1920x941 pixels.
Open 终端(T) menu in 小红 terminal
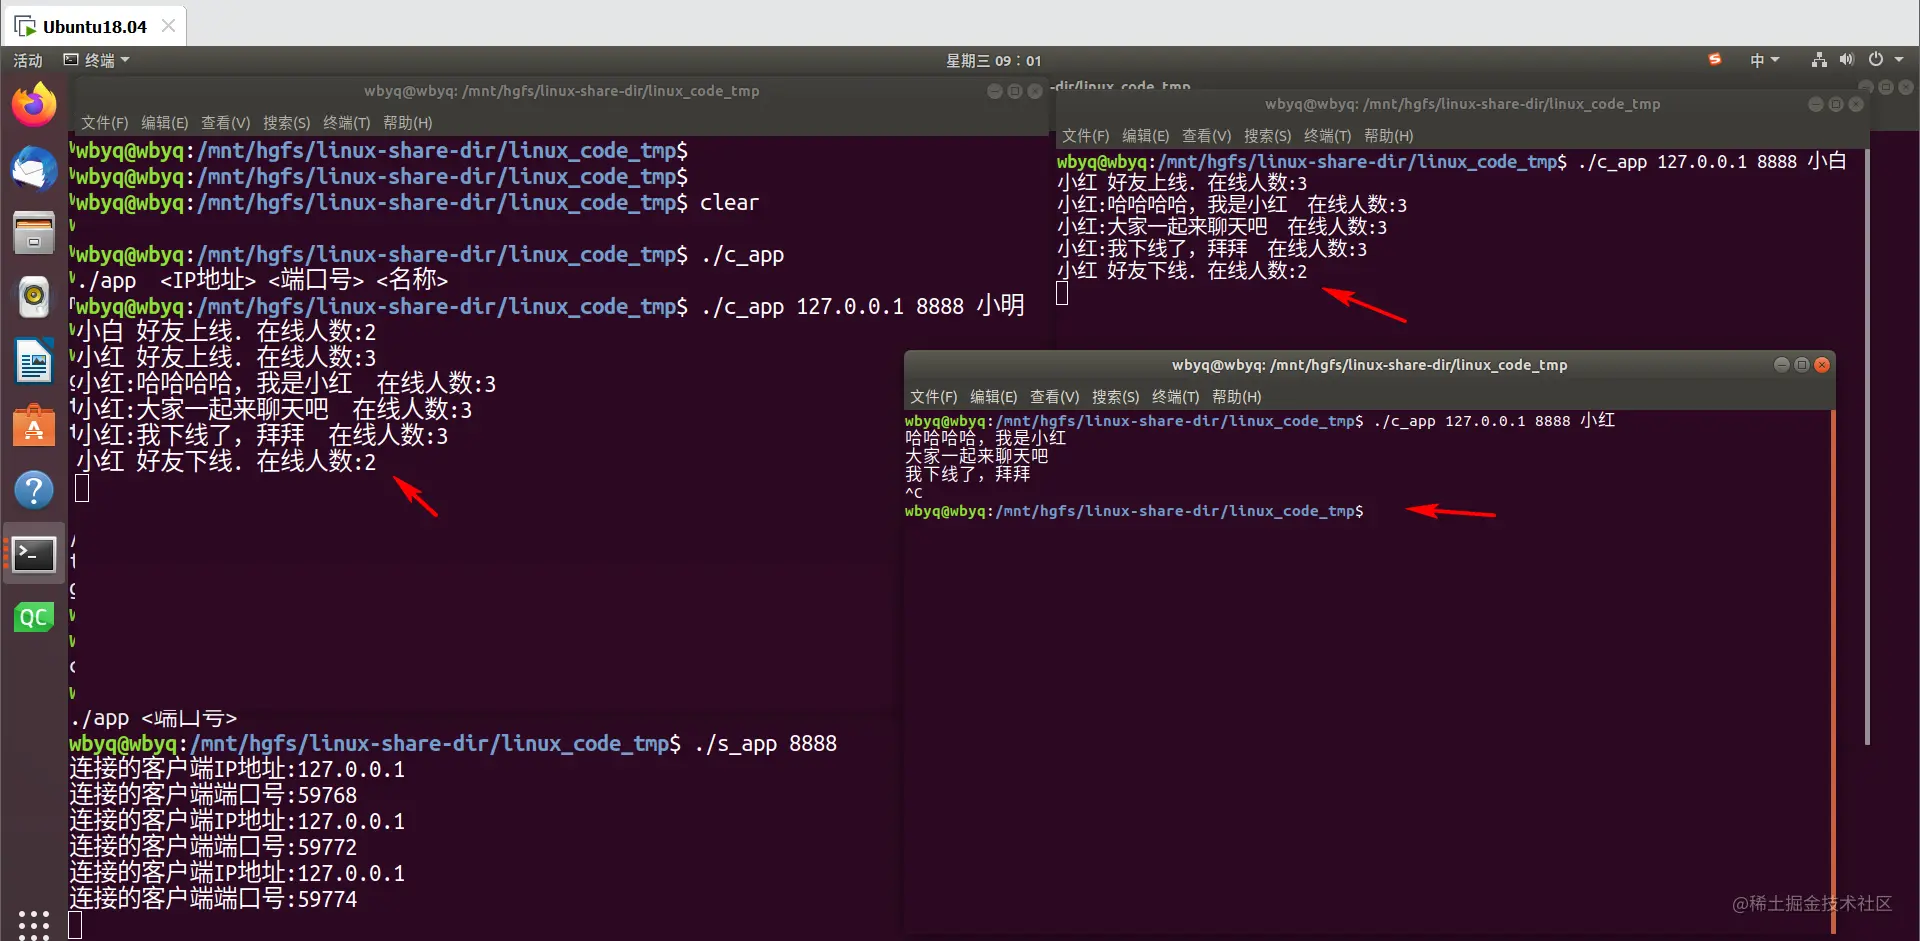(1175, 396)
